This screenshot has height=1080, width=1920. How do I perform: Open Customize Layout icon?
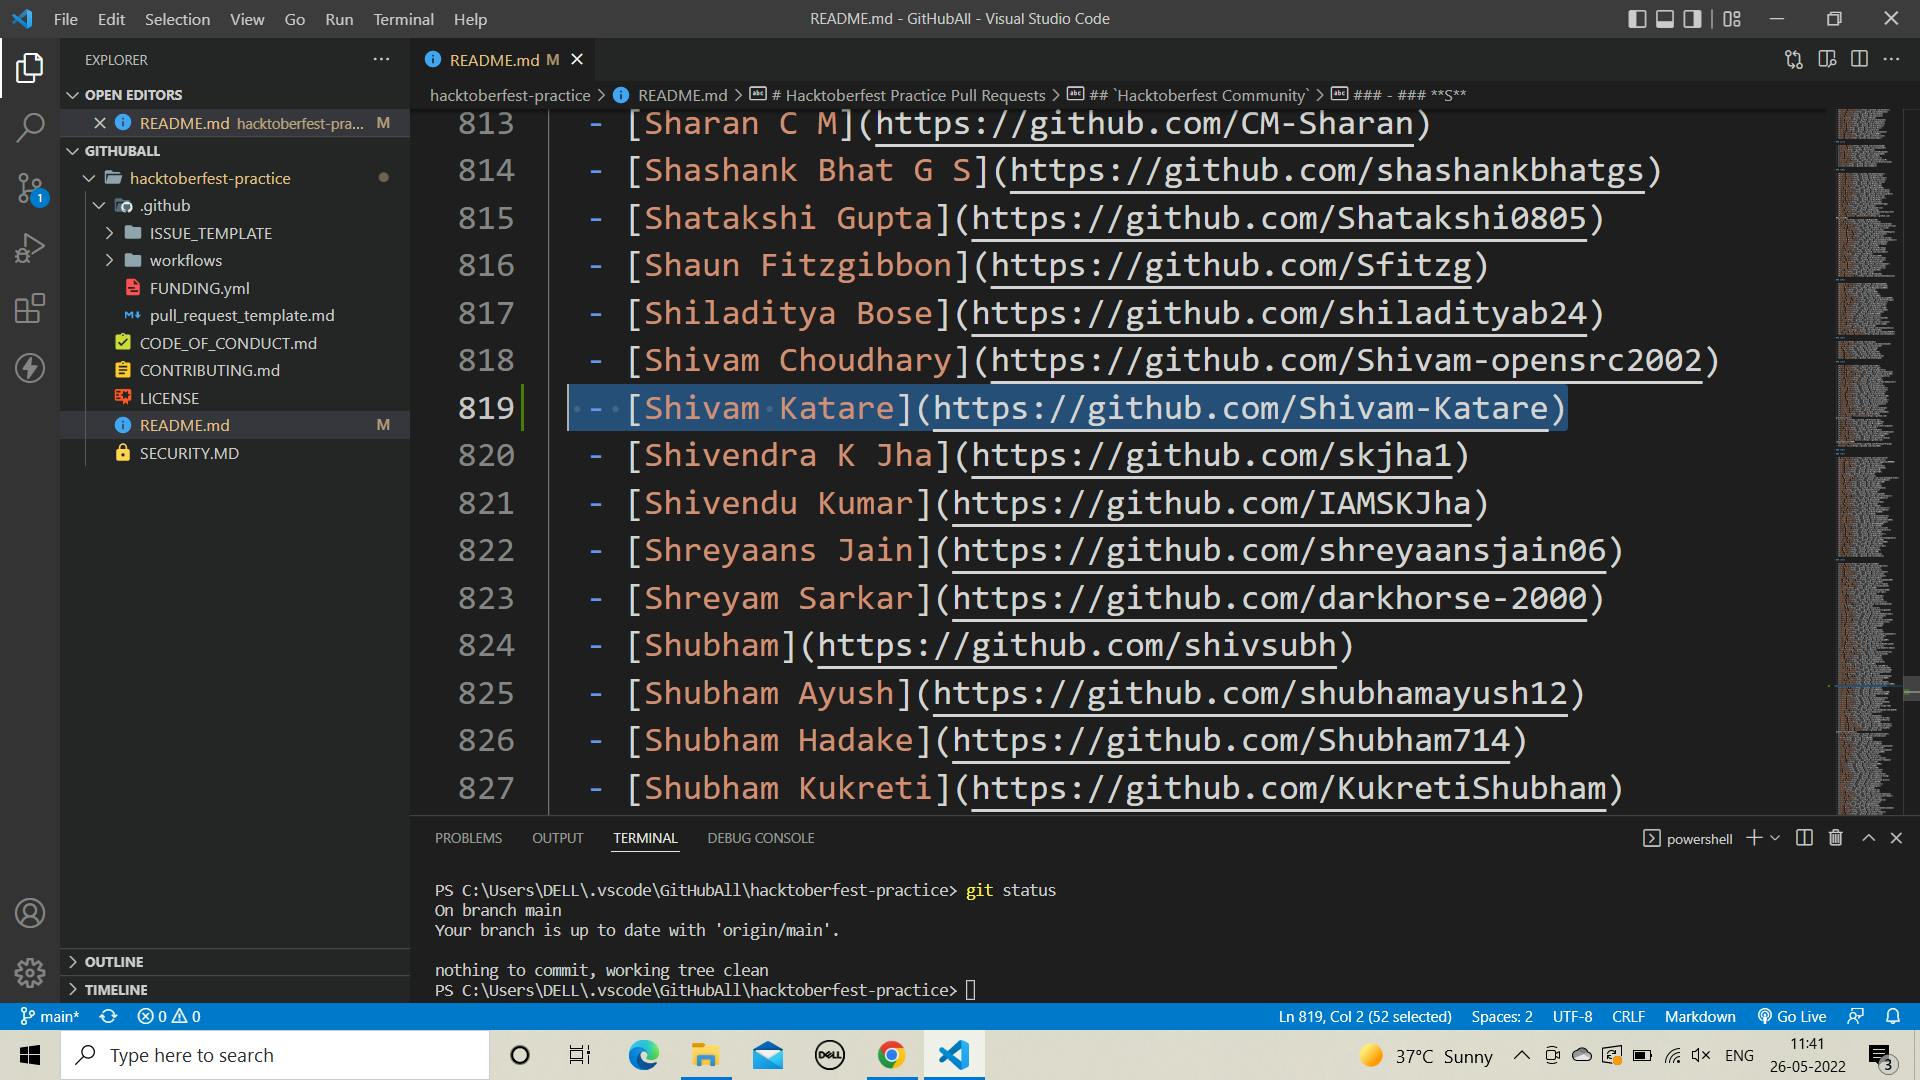(x=1732, y=19)
